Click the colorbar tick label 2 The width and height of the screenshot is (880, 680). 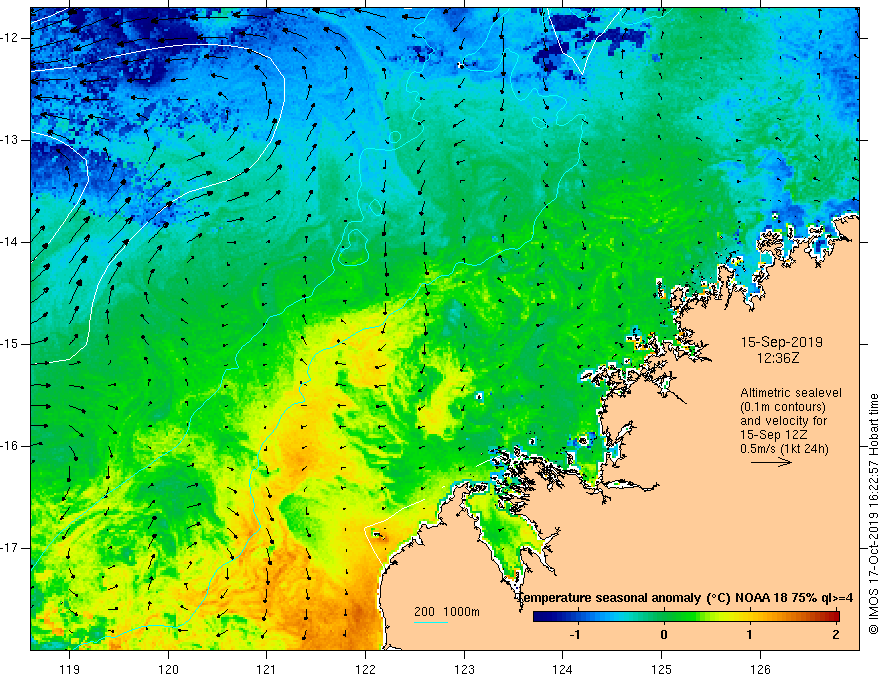(x=836, y=635)
